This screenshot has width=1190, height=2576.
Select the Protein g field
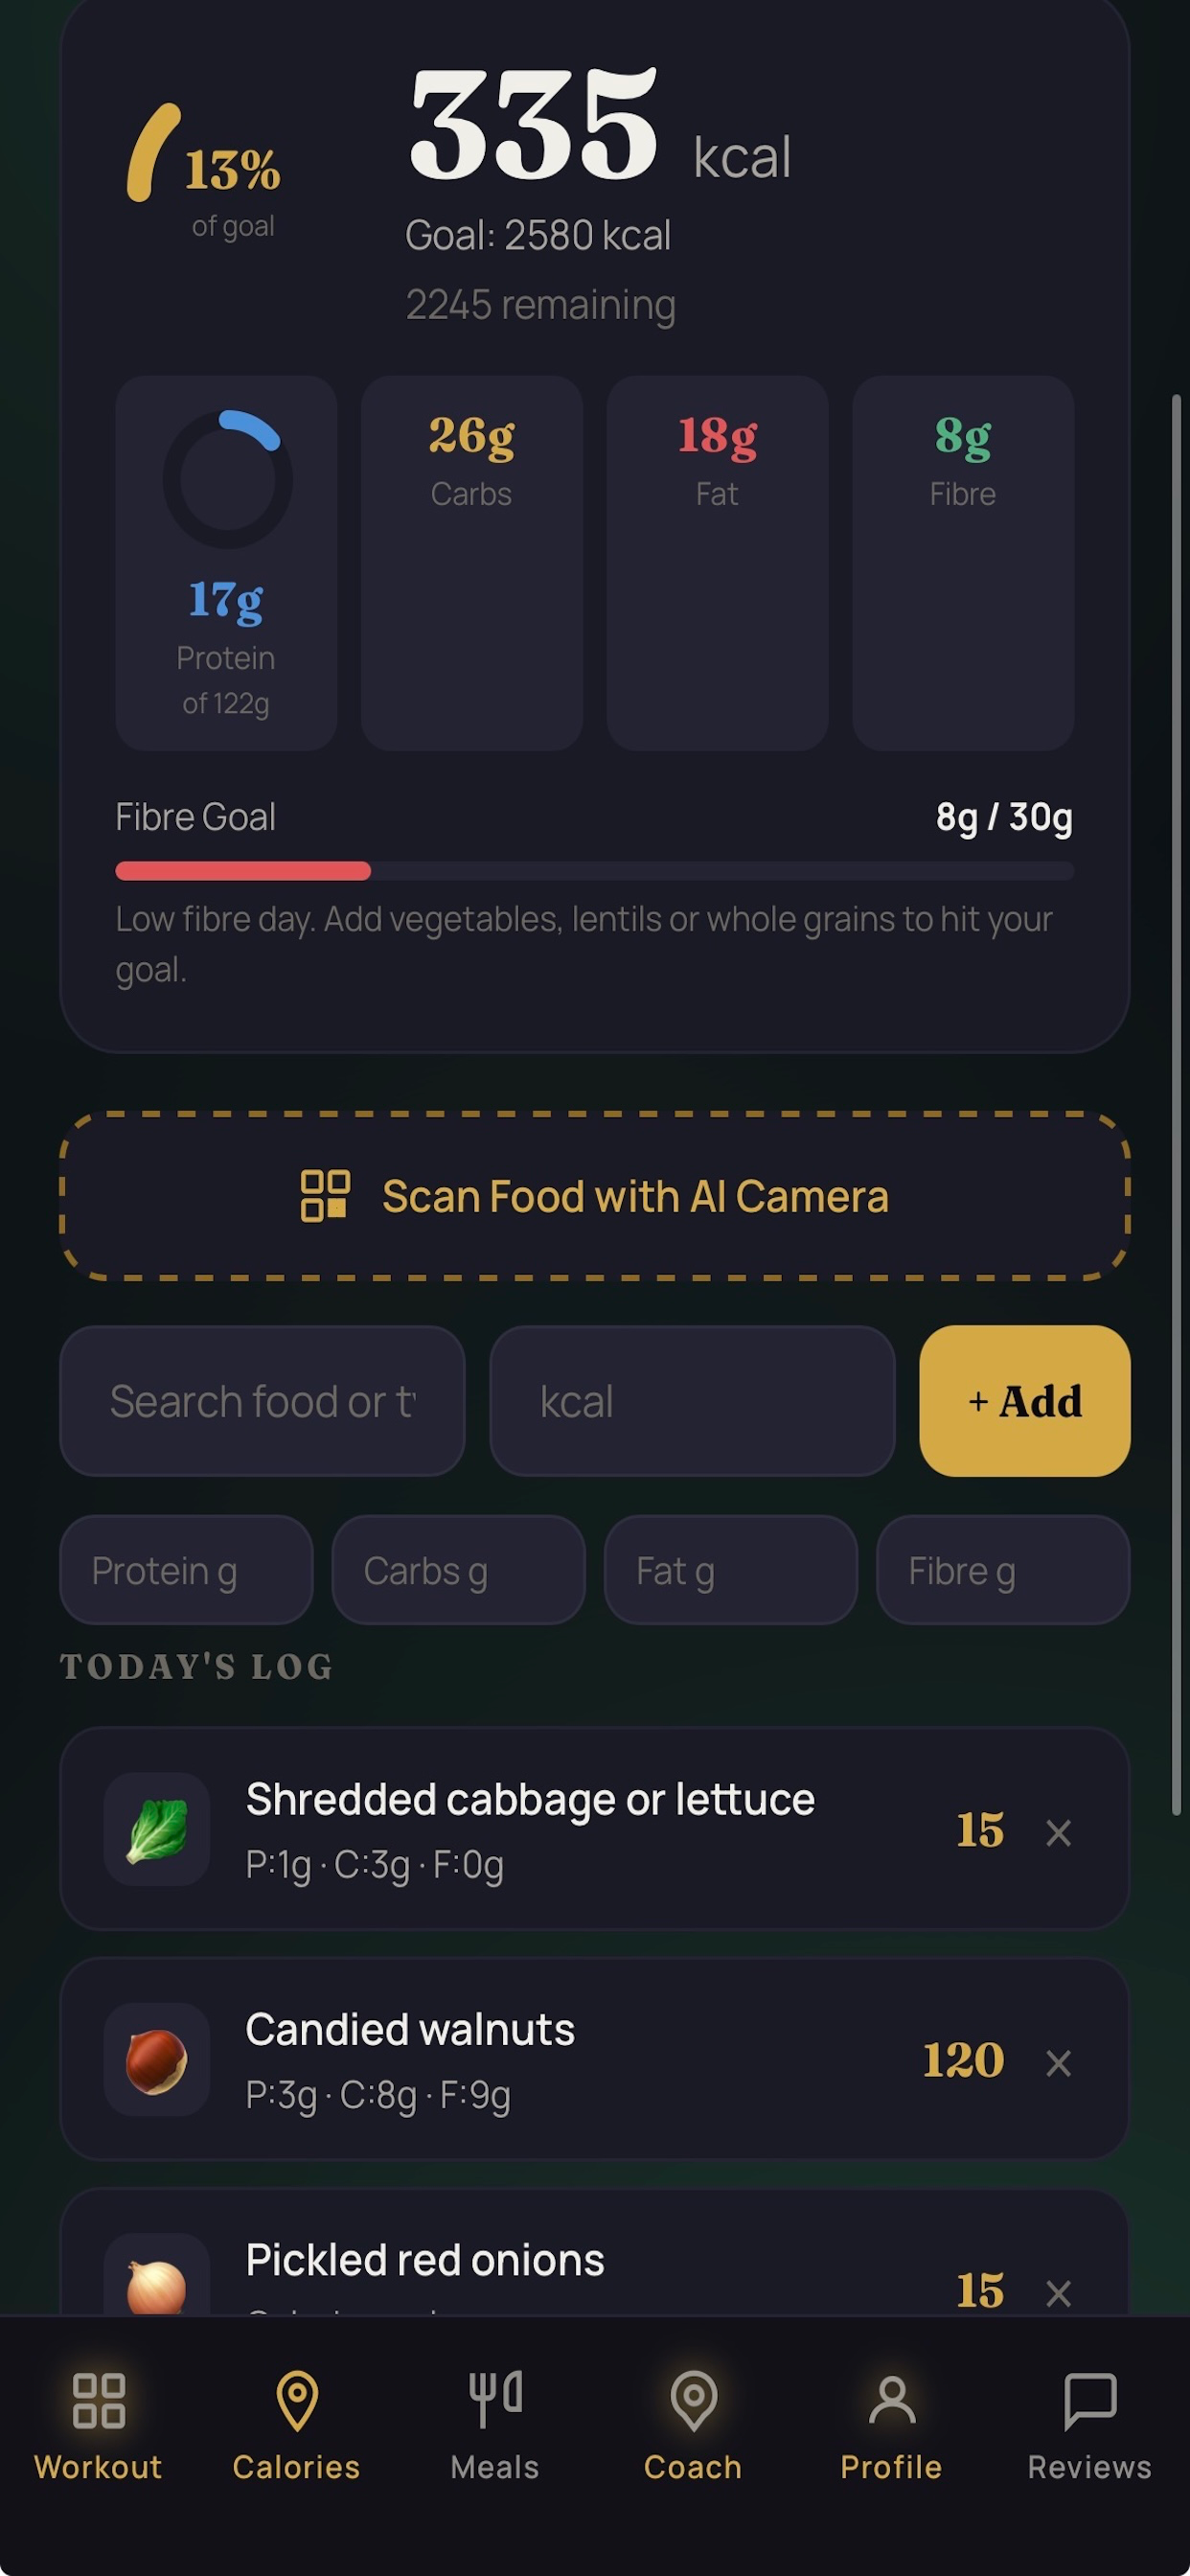click(x=186, y=1570)
